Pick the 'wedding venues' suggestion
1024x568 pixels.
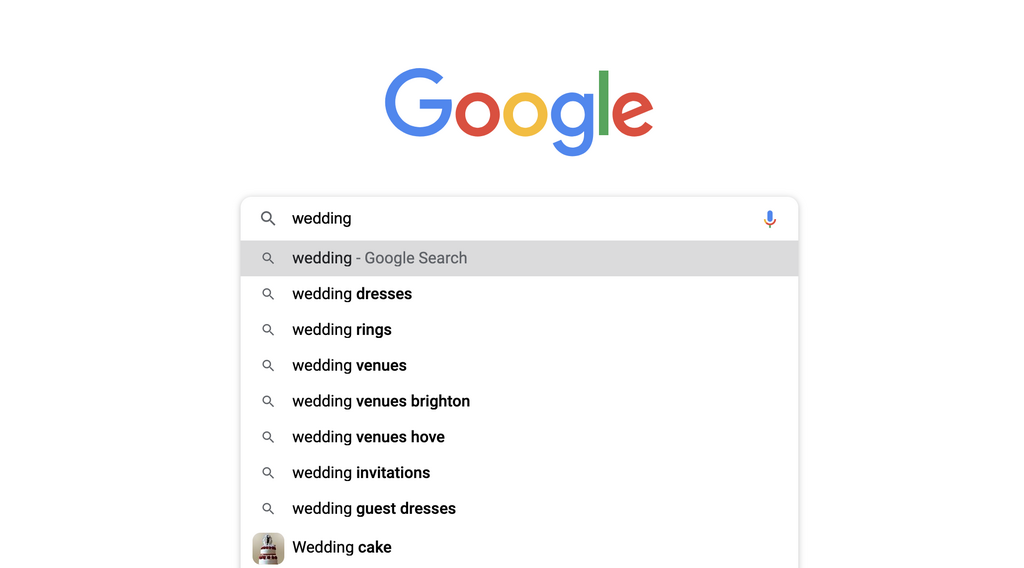pos(349,366)
